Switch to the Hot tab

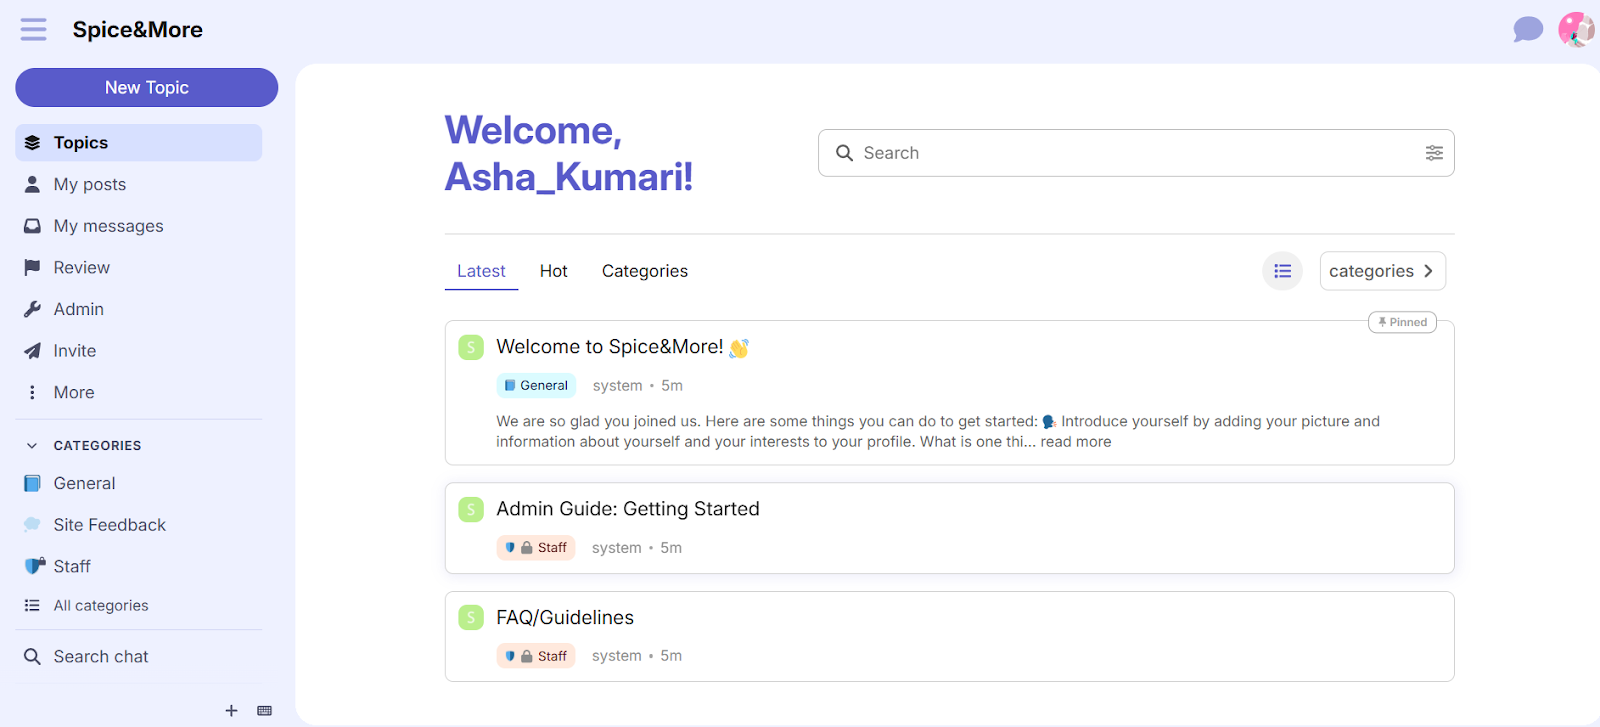tap(554, 271)
